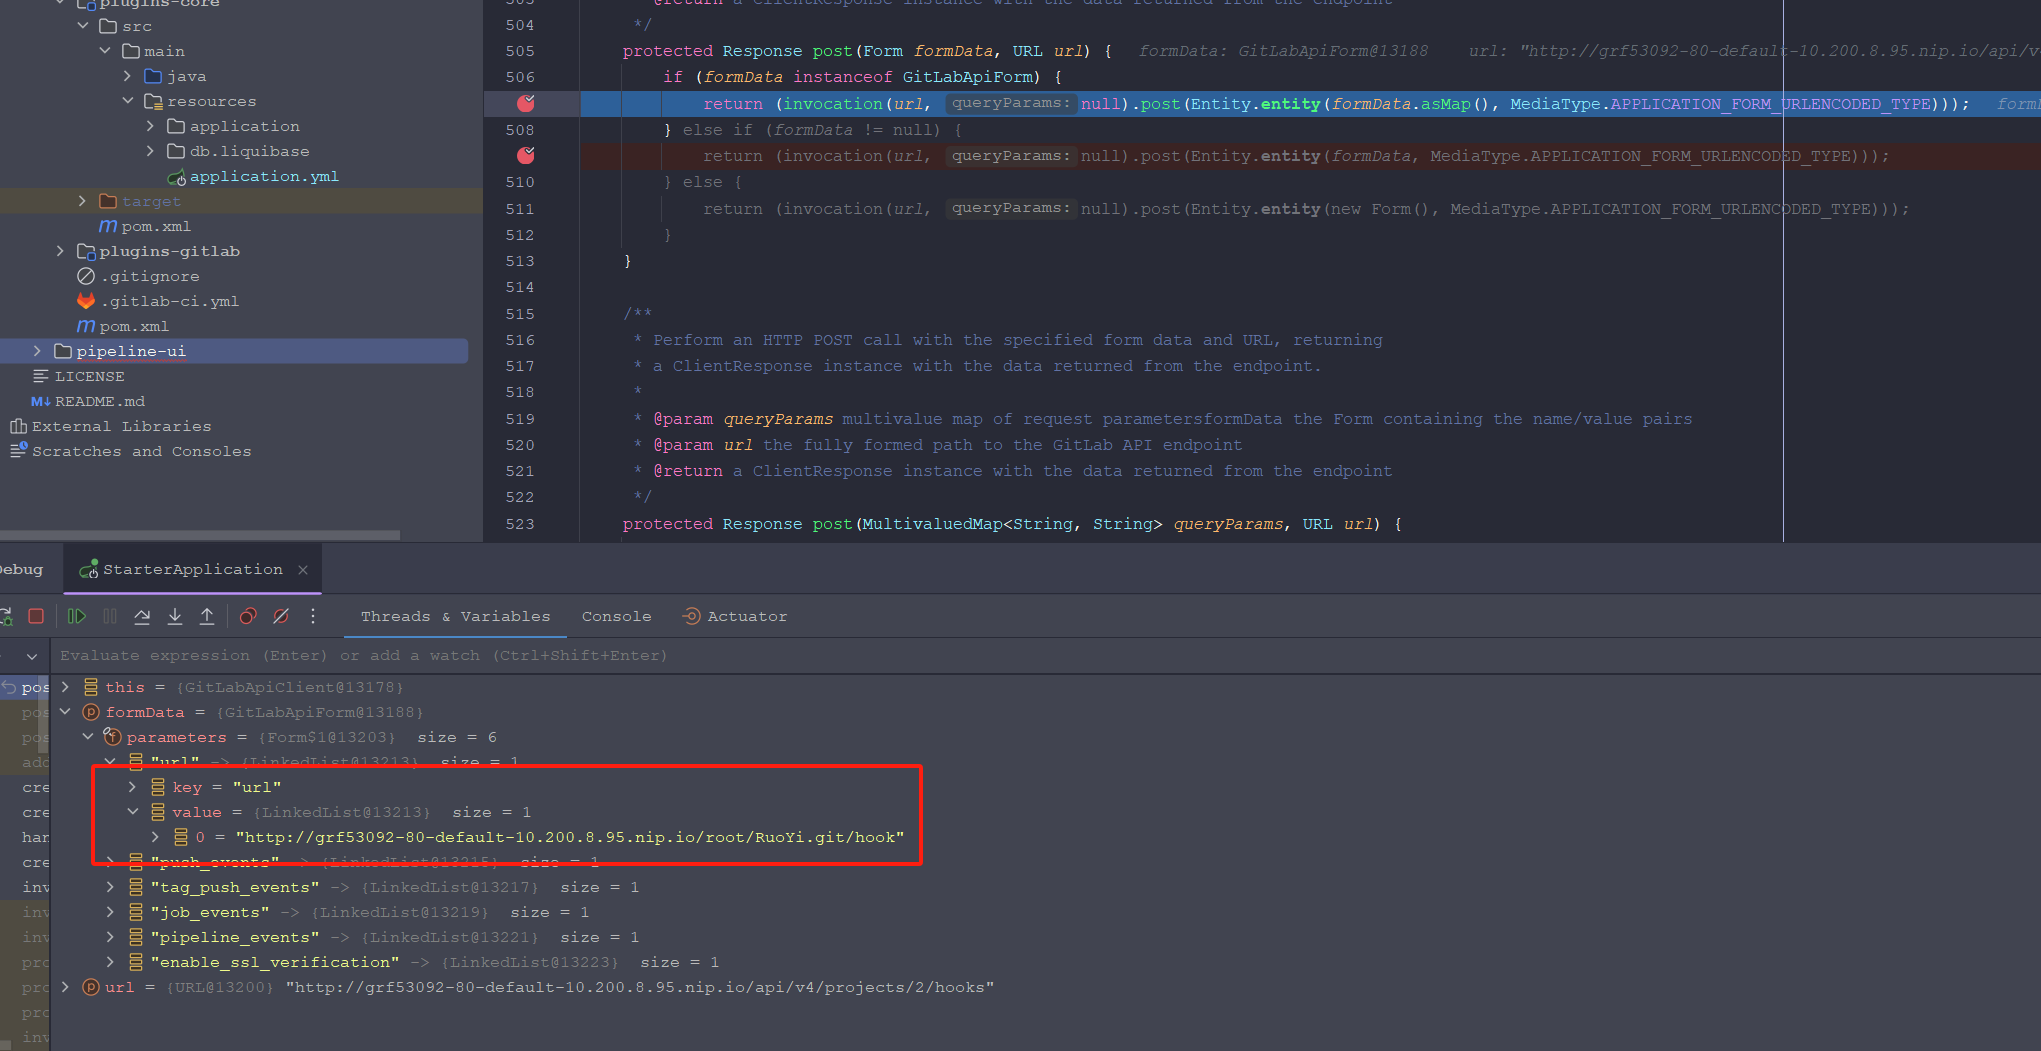
Task: Open the .gitlab-ci.yml file
Action: pyautogui.click(x=169, y=301)
